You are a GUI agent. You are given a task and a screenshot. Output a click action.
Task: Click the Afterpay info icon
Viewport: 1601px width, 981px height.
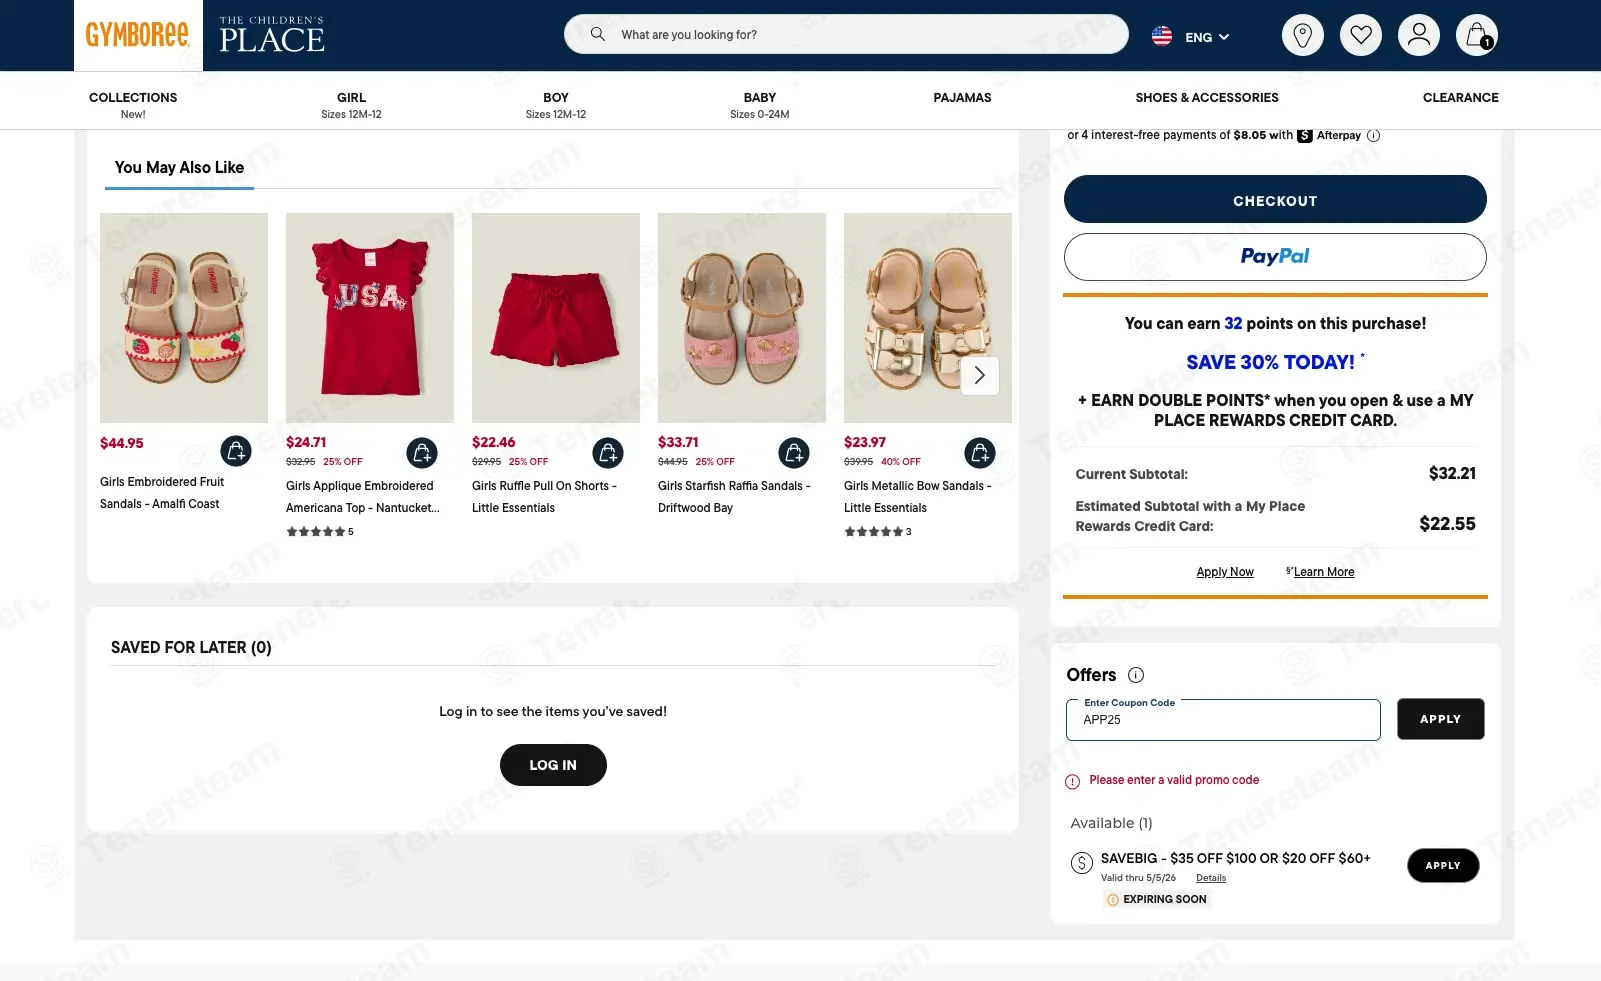pyautogui.click(x=1373, y=136)
